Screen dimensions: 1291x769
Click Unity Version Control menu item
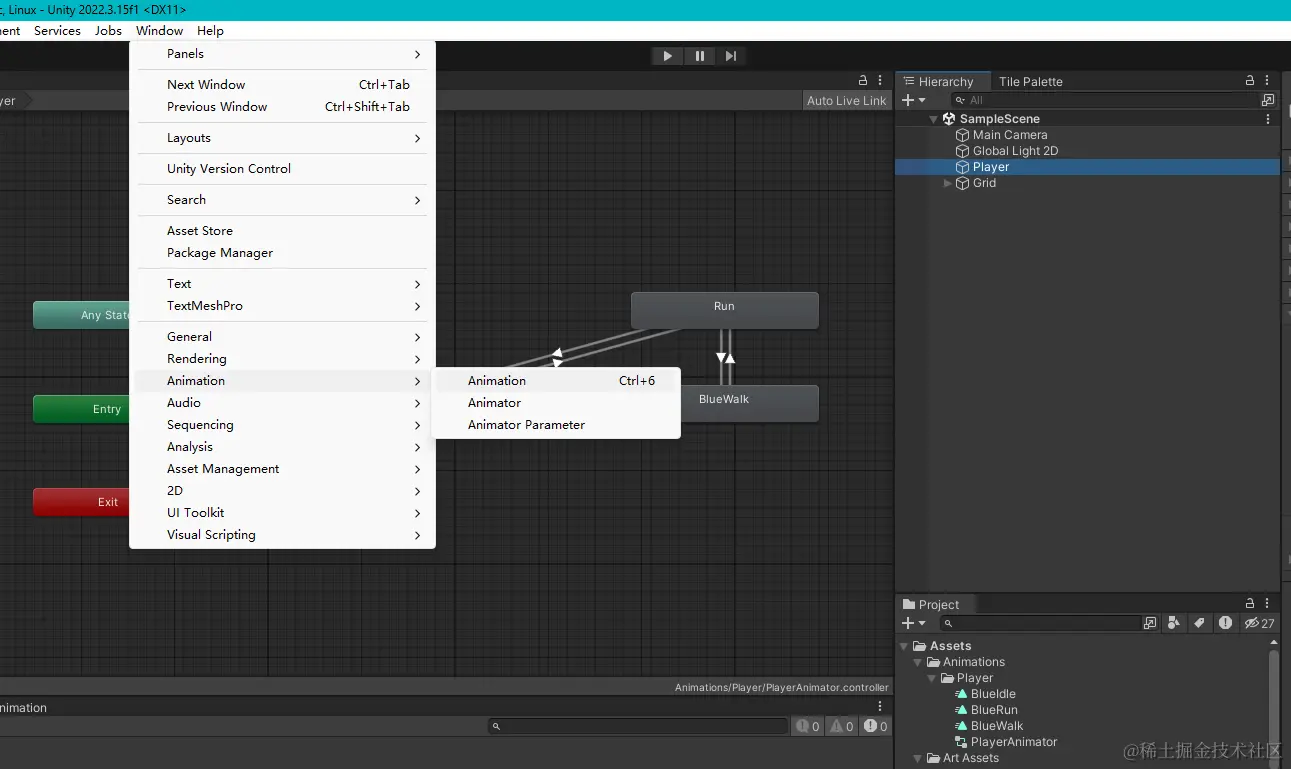point(282,169)
